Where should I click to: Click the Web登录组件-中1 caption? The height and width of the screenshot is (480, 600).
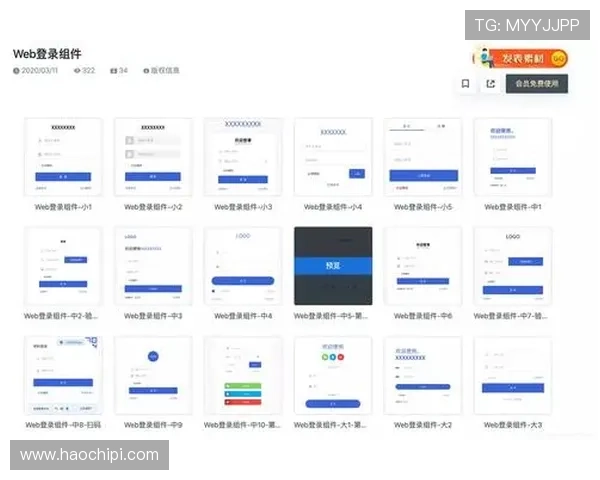[513, 207]
